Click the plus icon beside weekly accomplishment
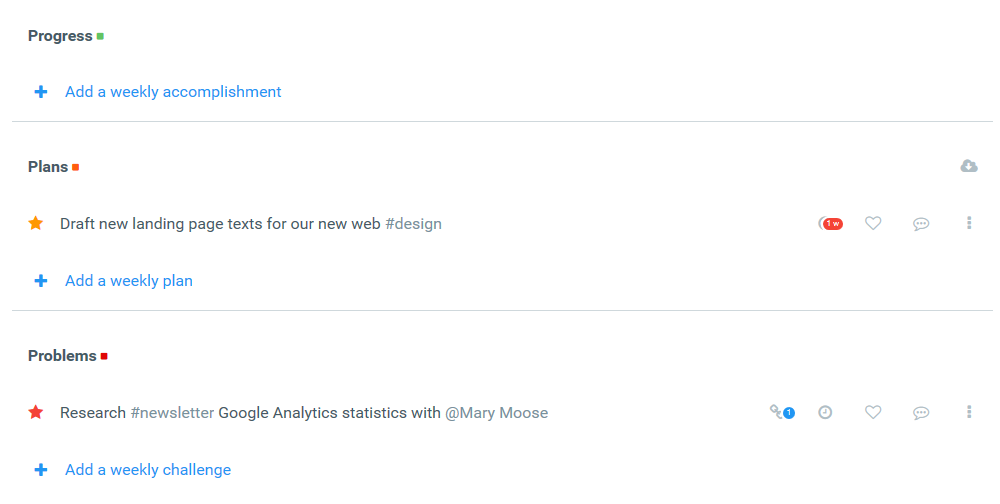The image size is (1000, 504). 41,92
